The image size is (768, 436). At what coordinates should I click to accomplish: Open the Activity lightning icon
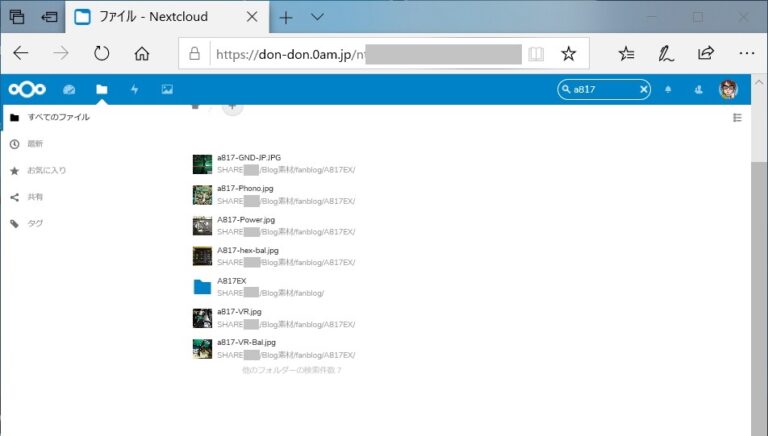134,89
